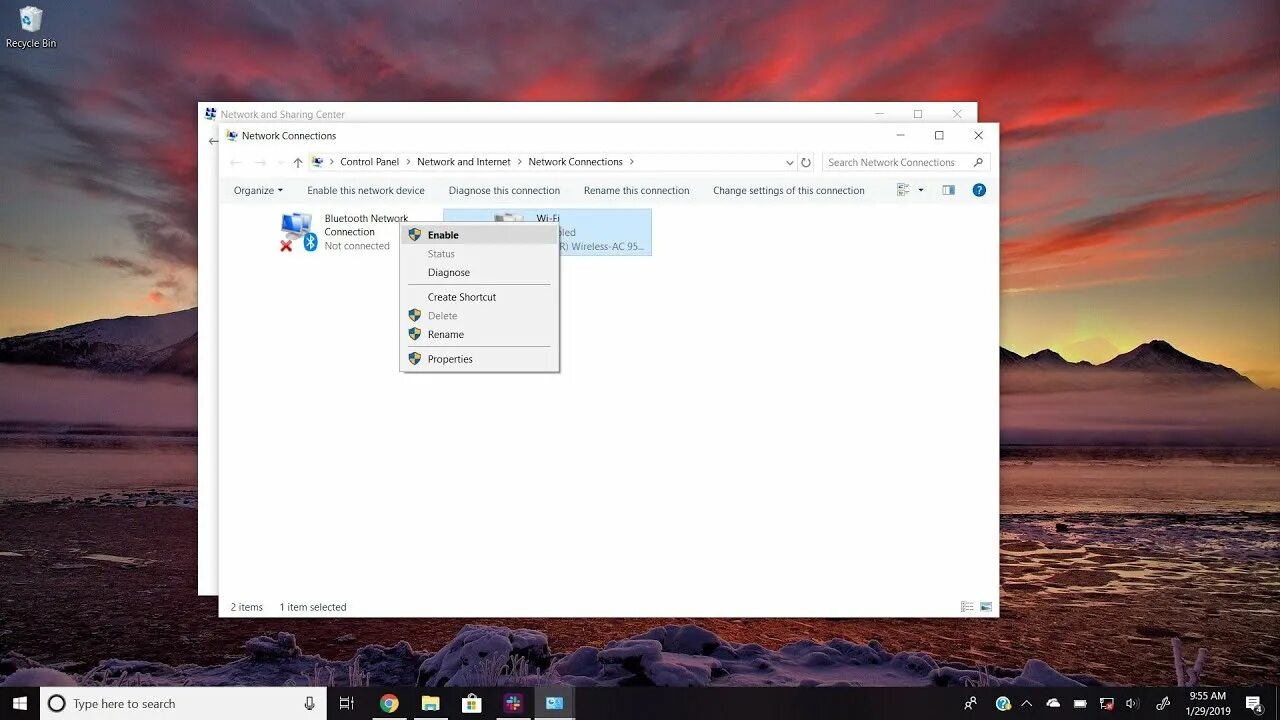
Task: Click the pen Windows Ink tray icon
Action: tap(1163, 703)
